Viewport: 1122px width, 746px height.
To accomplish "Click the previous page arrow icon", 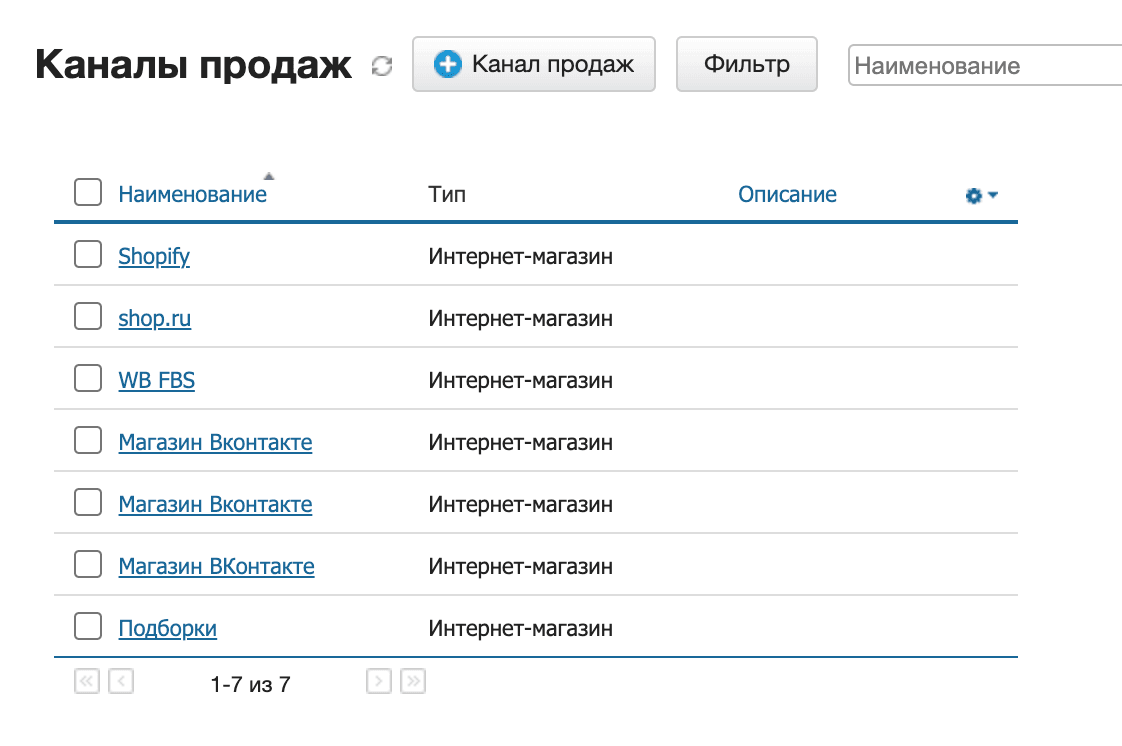I will (x=121, y=681).
